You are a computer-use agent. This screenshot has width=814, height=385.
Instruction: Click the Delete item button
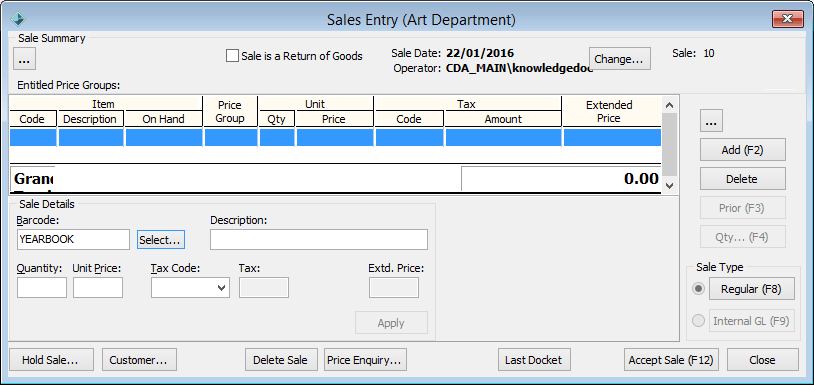742,179
